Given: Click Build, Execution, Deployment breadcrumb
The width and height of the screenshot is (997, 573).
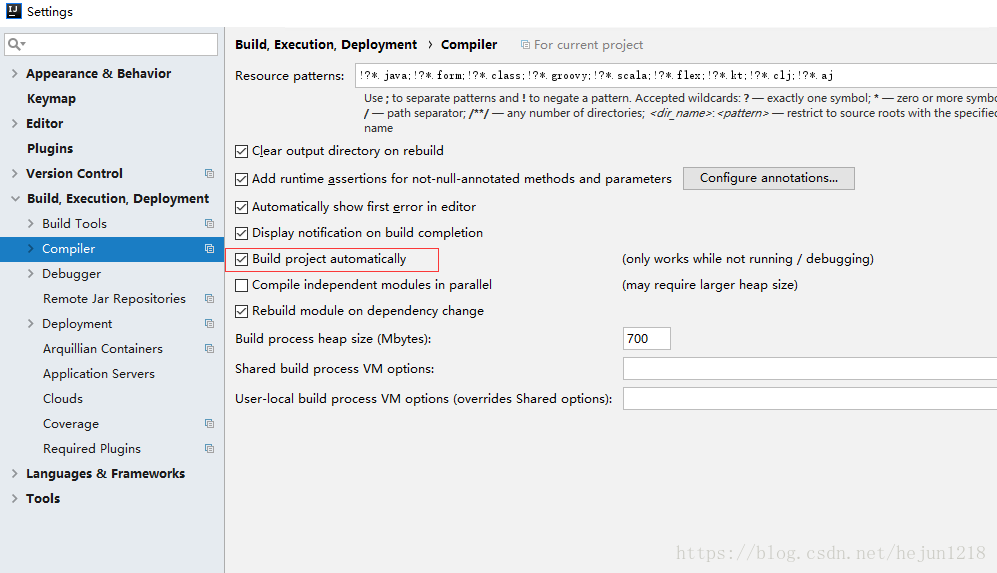Looking at the screenshot, I should click(x=326, y=45).
